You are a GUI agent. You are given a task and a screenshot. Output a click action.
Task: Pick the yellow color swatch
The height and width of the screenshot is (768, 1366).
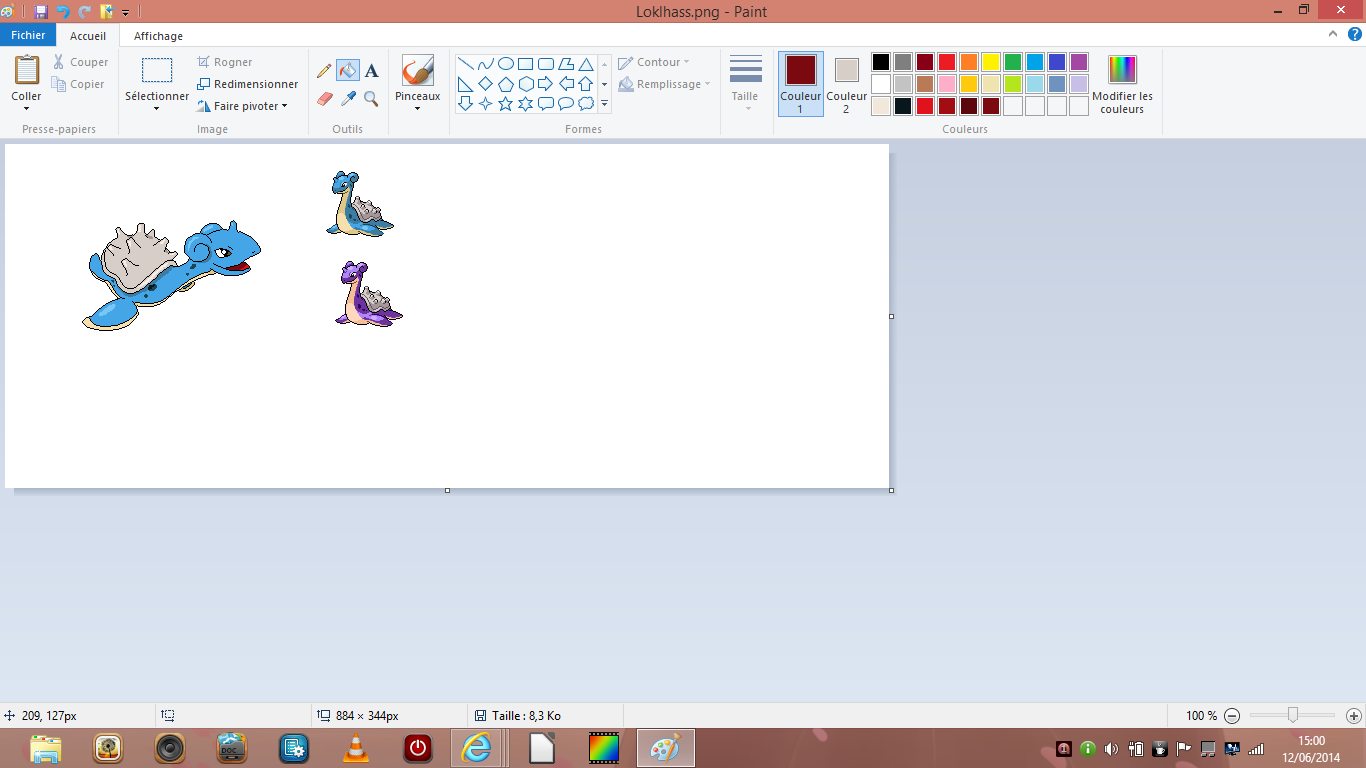coord(991,62)
